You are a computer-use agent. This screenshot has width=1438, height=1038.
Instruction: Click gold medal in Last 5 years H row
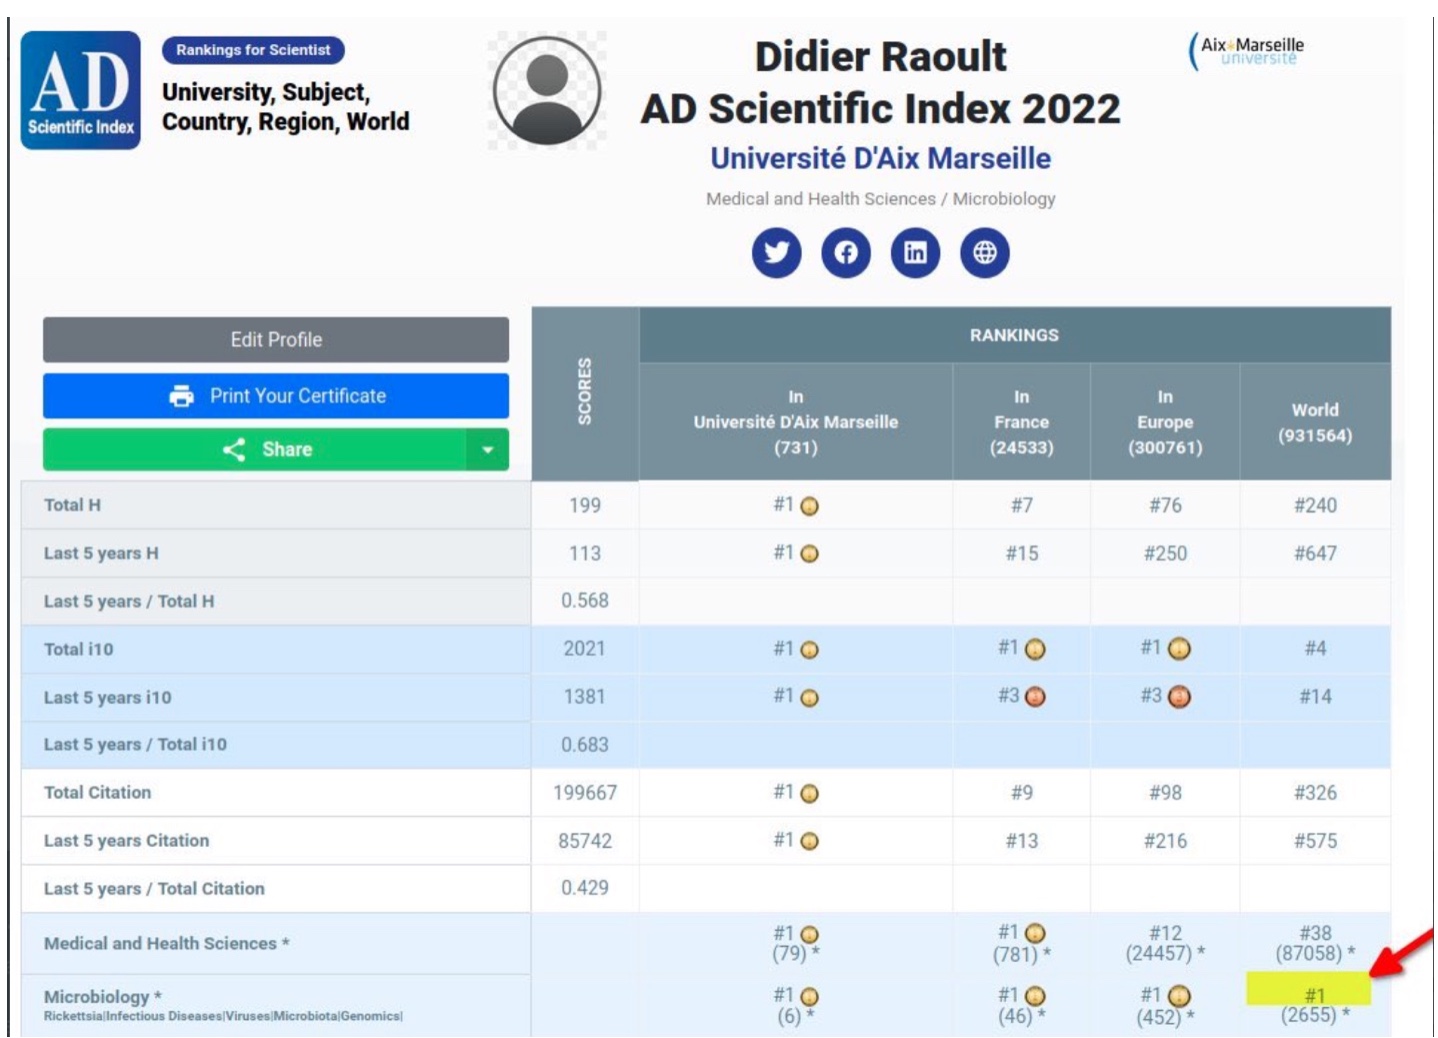click(810, 554)
